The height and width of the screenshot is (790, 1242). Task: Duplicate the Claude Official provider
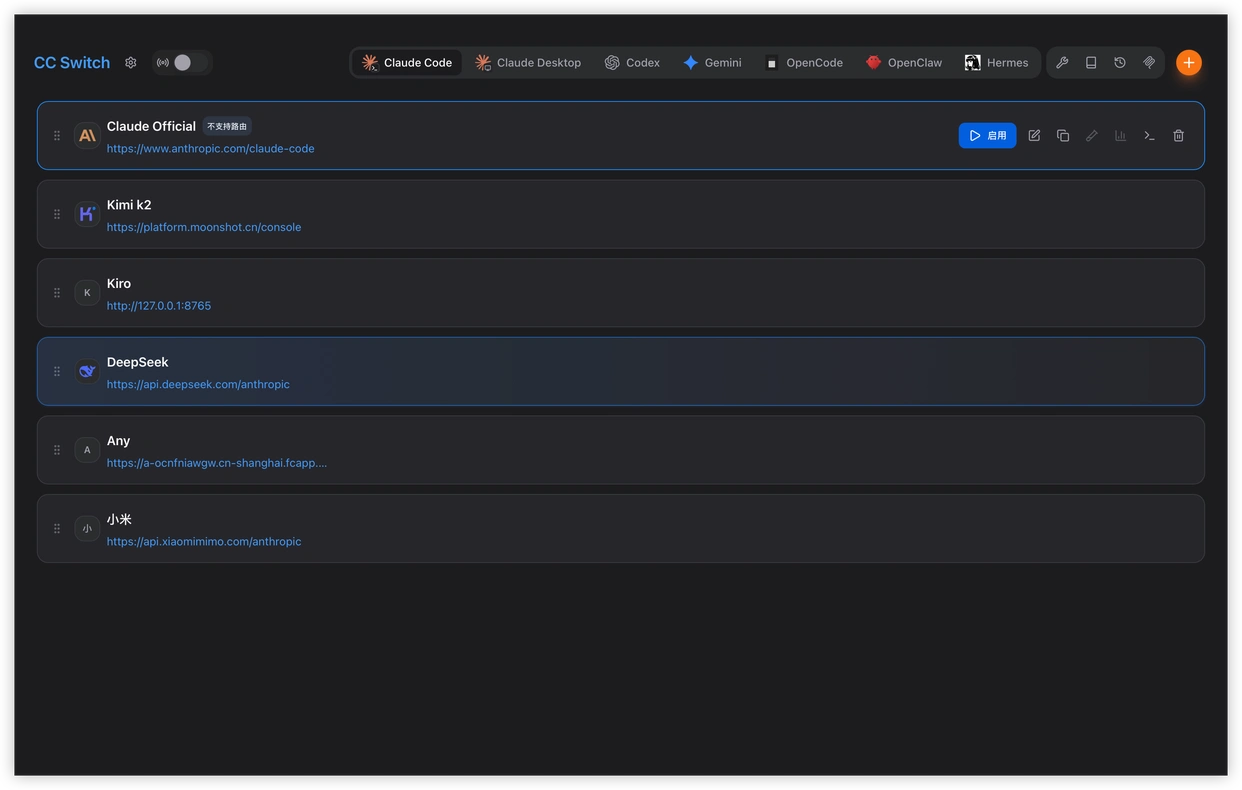1063,135
